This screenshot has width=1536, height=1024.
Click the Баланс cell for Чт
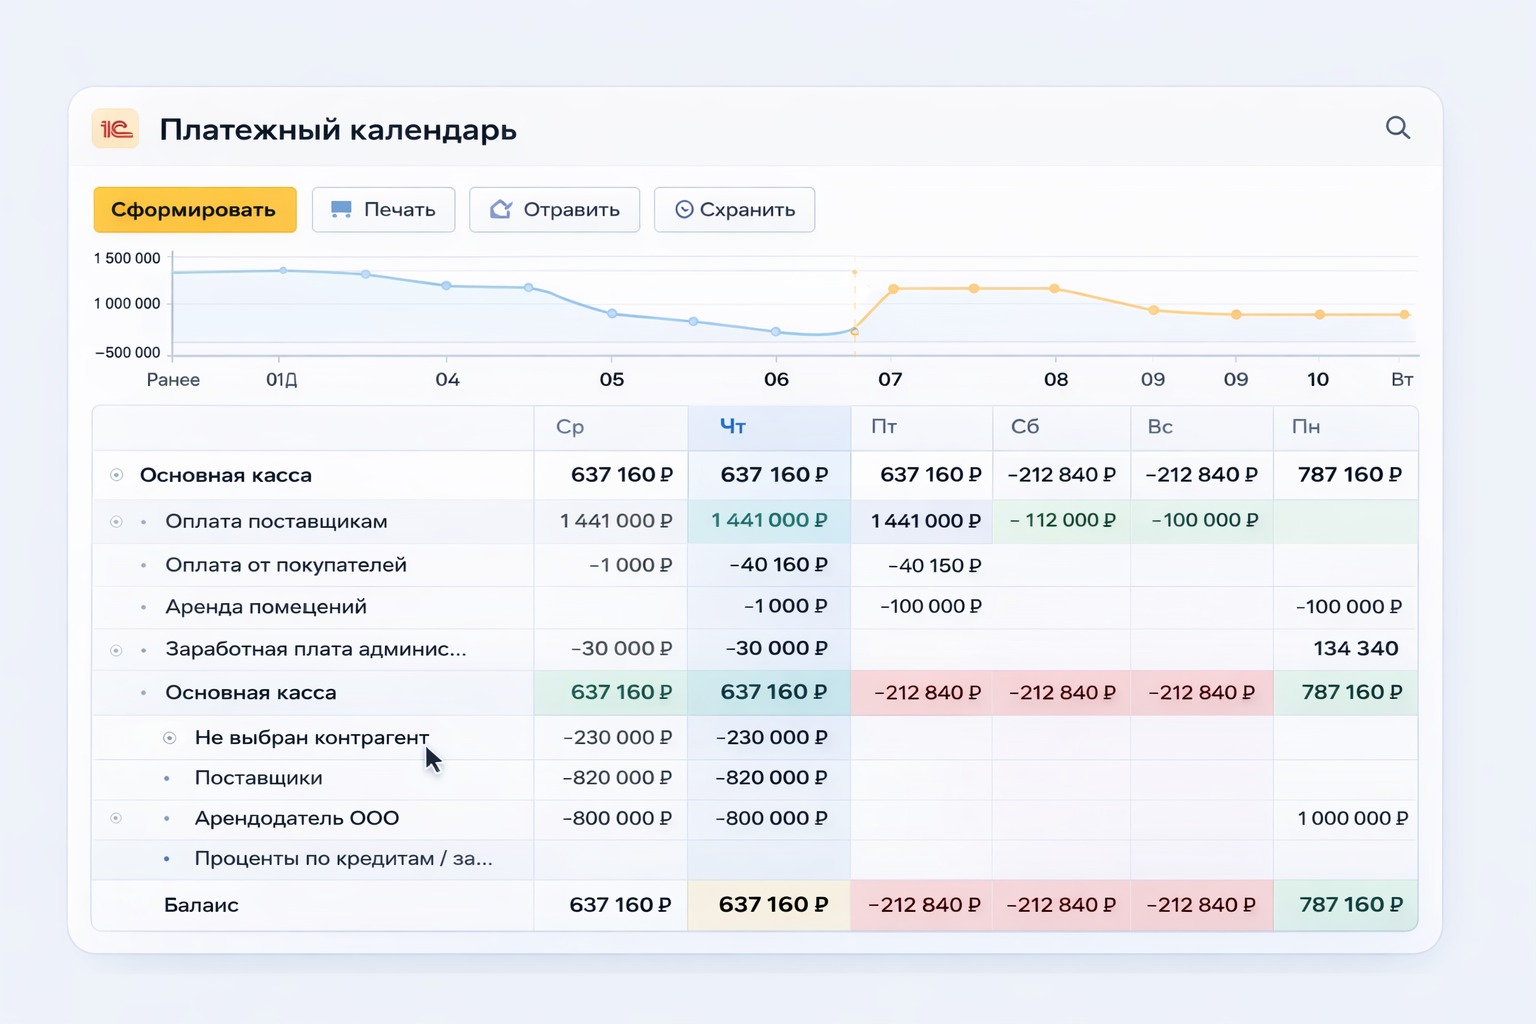(x=771, y=905)
